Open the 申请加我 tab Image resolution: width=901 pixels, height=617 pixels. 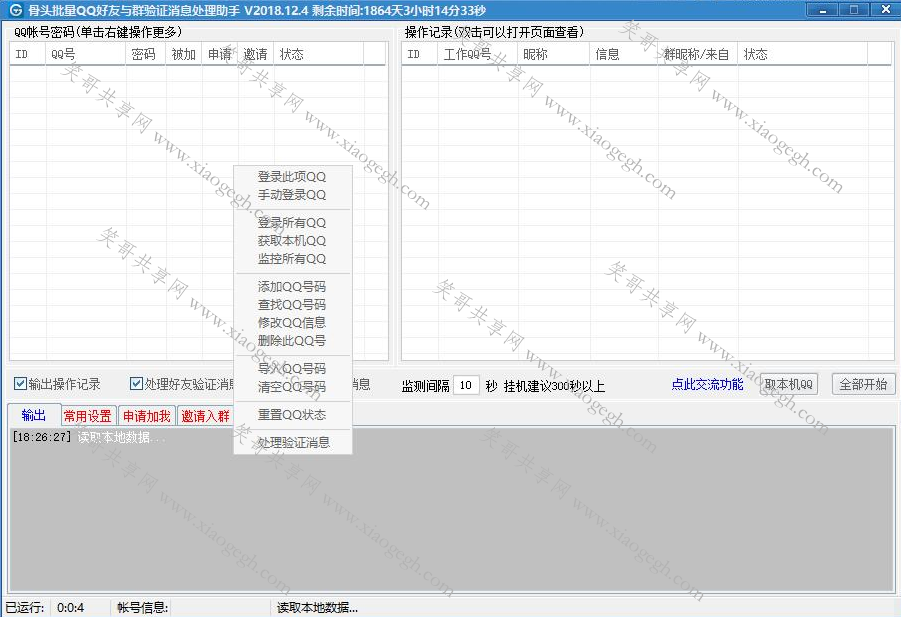[x=147, y=416]
